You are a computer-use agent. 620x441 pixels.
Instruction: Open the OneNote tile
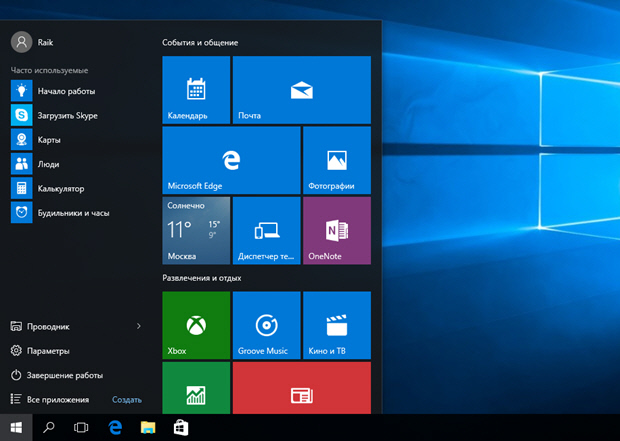point(337,231)
